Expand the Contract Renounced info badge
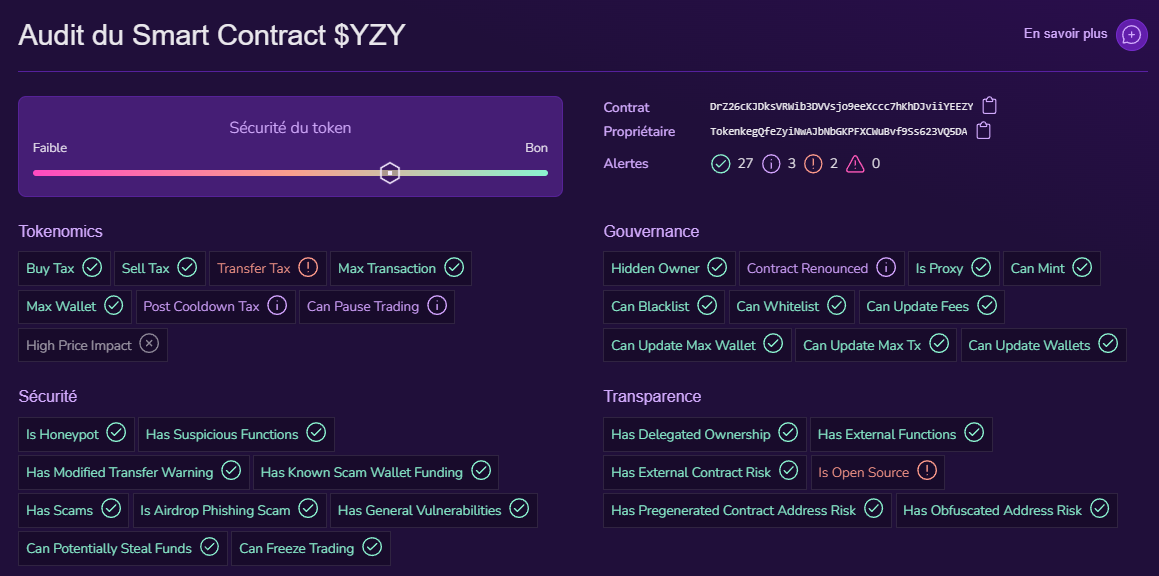This screenshot has height=576, width=1159. pos(884,267)
